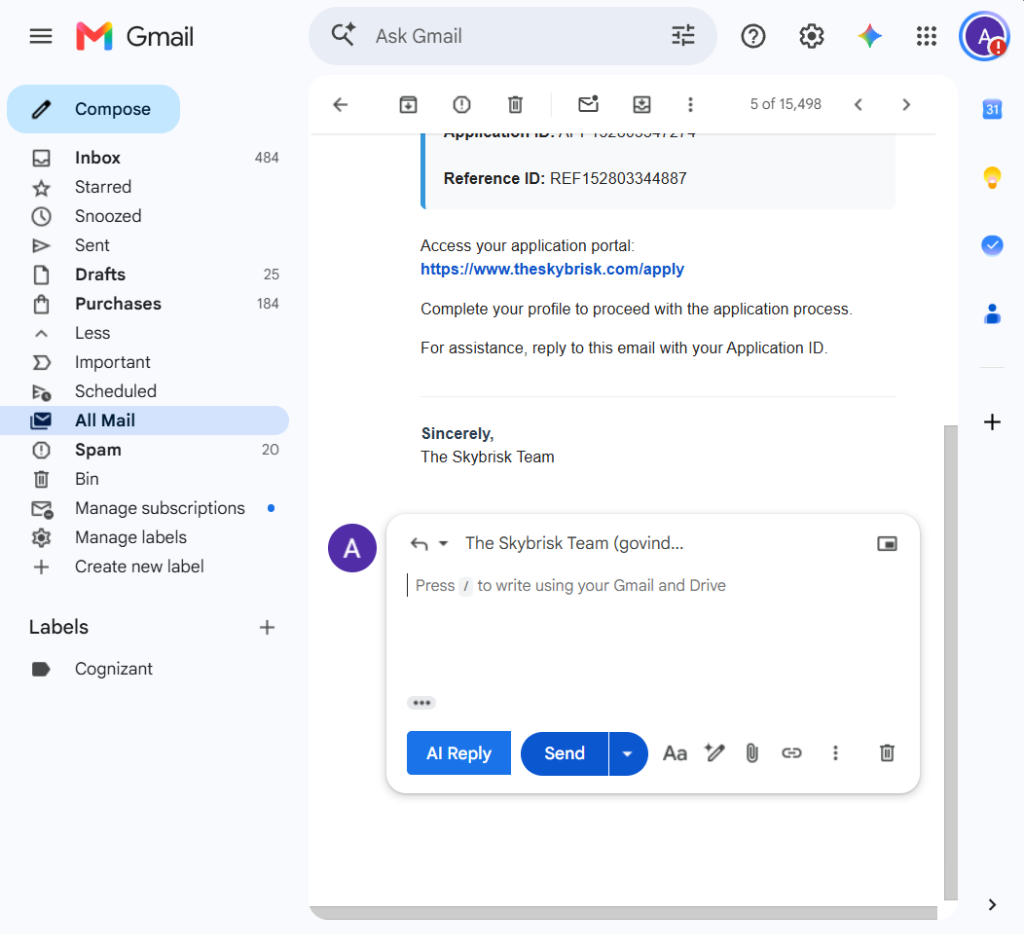Click the AI Reply button
This screenshot has width=1024, height=934.
[458, 753]
